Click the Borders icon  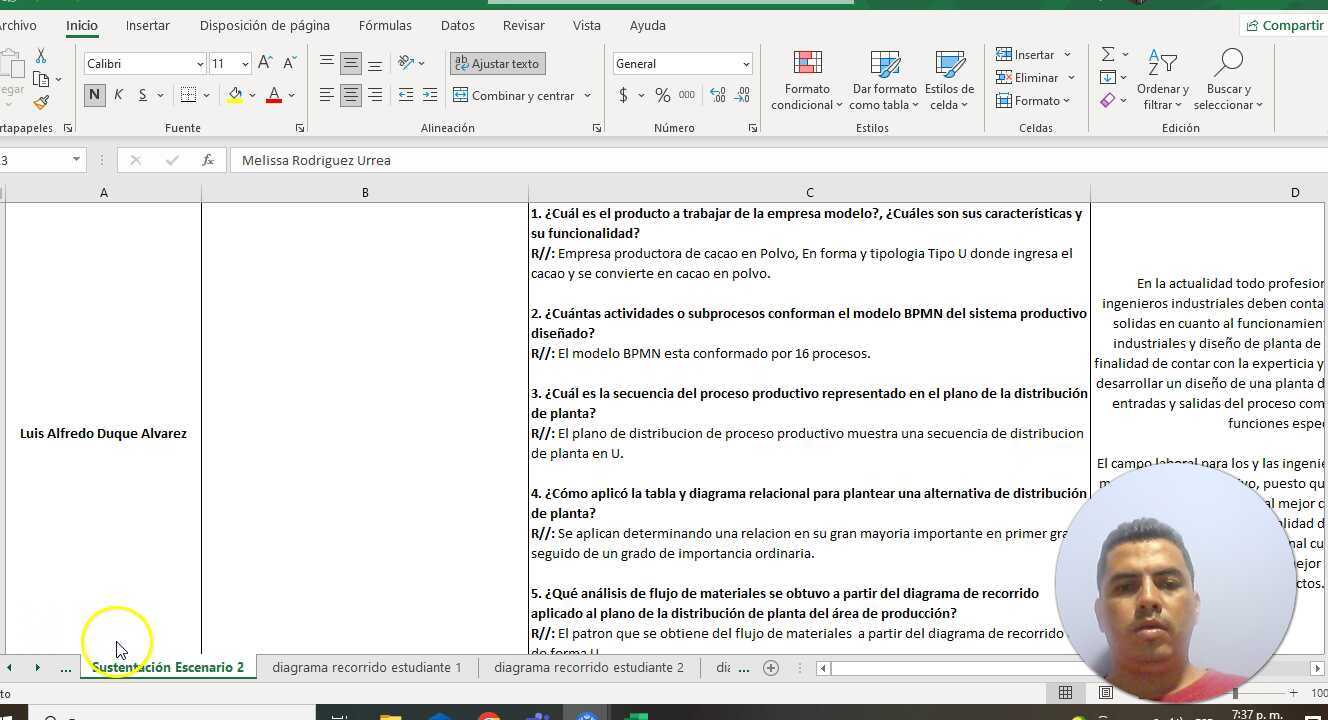pos(188,95)
